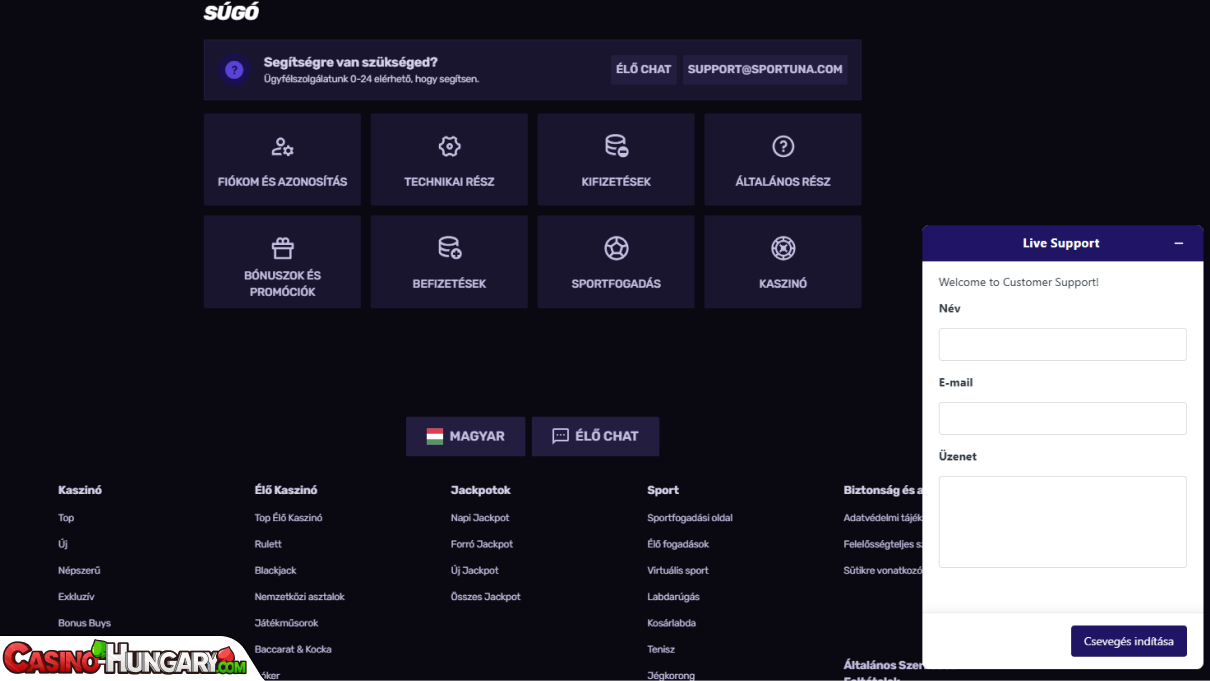Open Exkluzív footer link
The height and width of the screenshot is (681, 1210).
pyautogui.click(x=76, y=596)
